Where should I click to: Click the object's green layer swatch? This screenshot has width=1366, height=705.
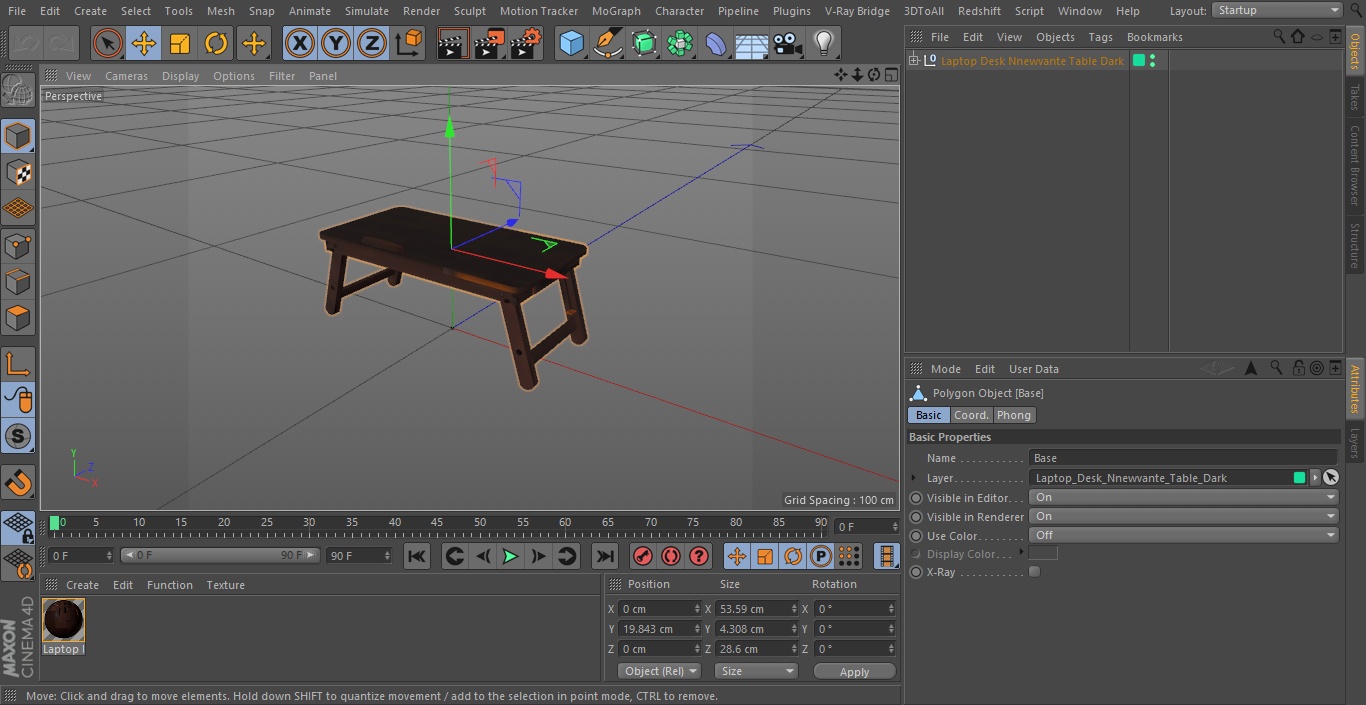point(1138,61)
